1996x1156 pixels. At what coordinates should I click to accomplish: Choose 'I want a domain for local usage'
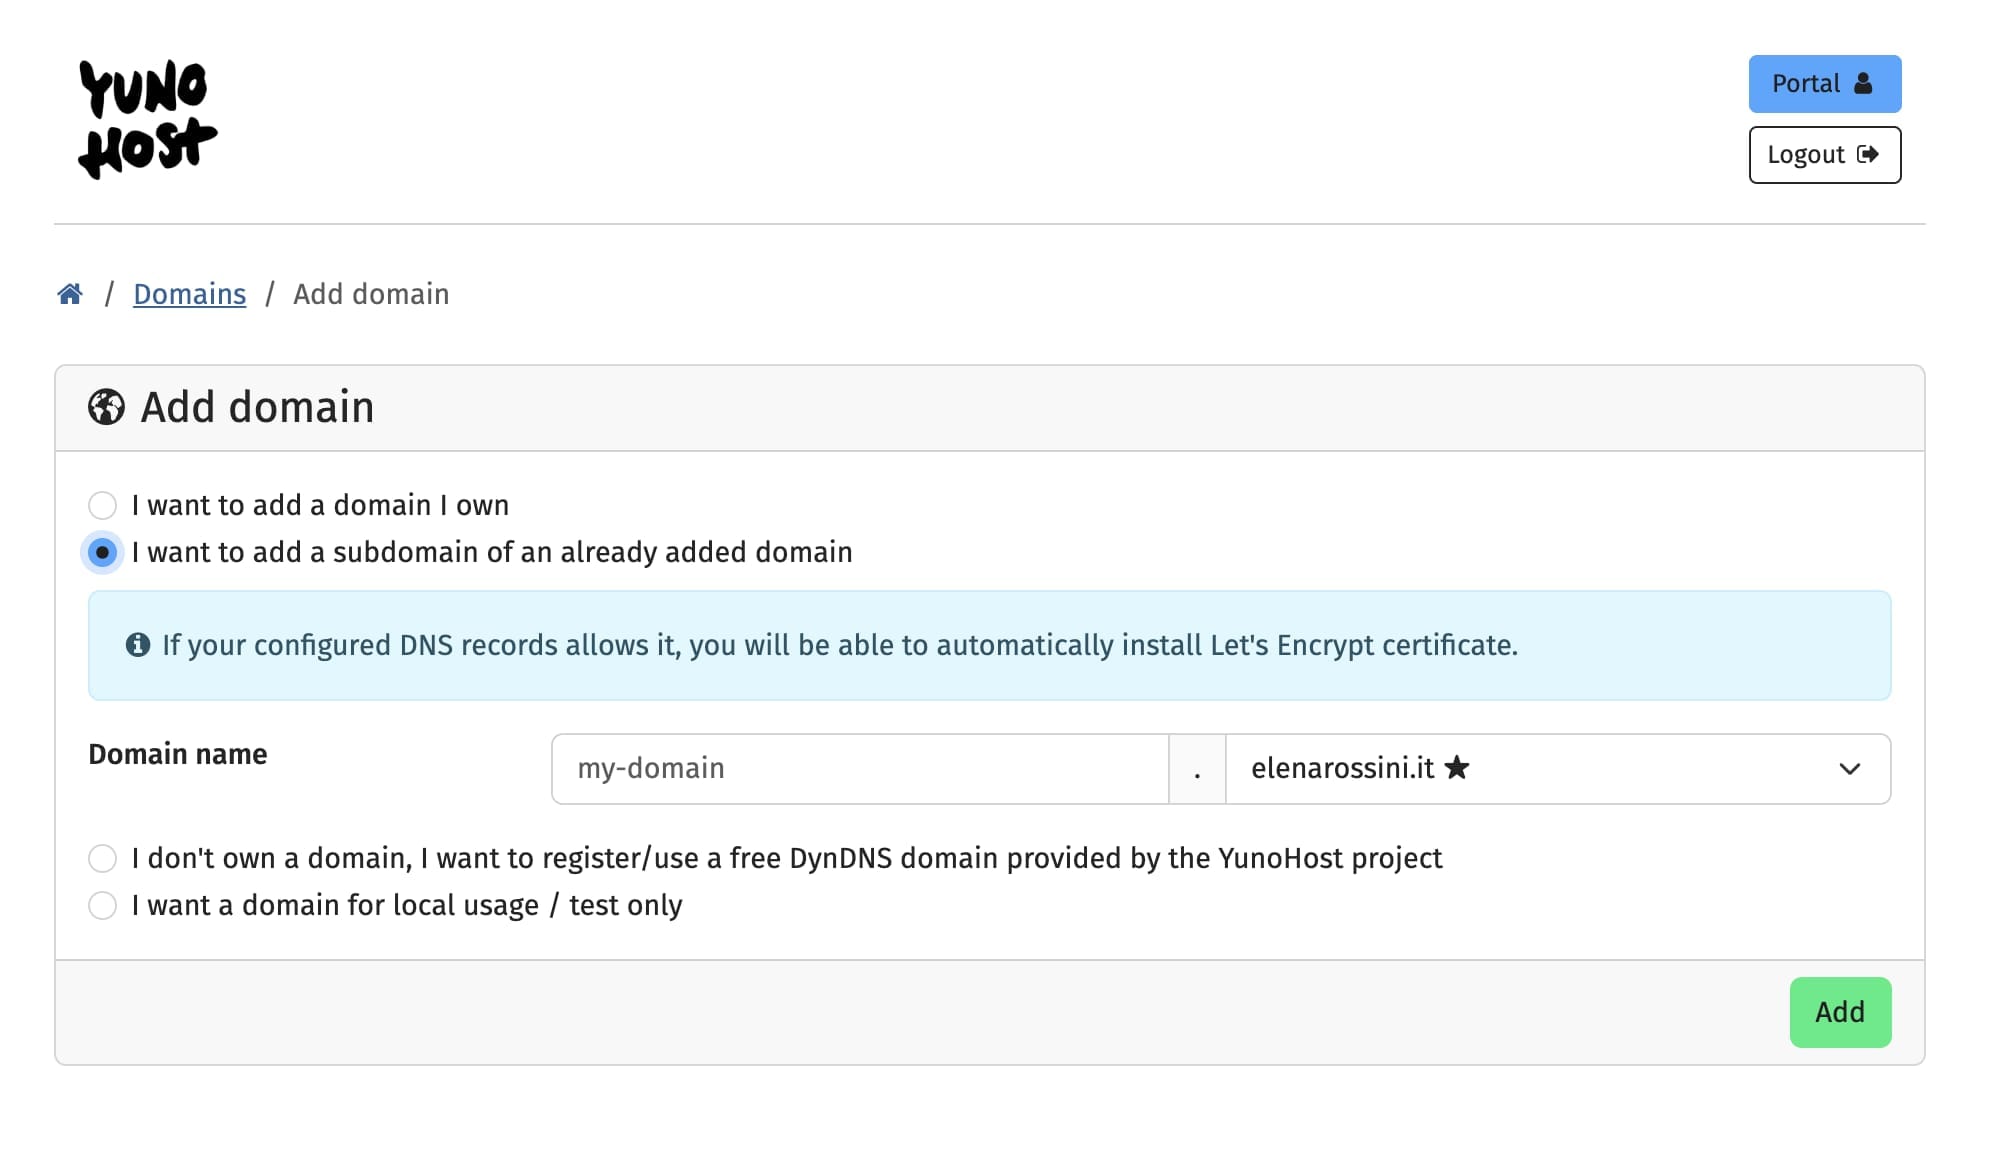(x=102, y=906)
